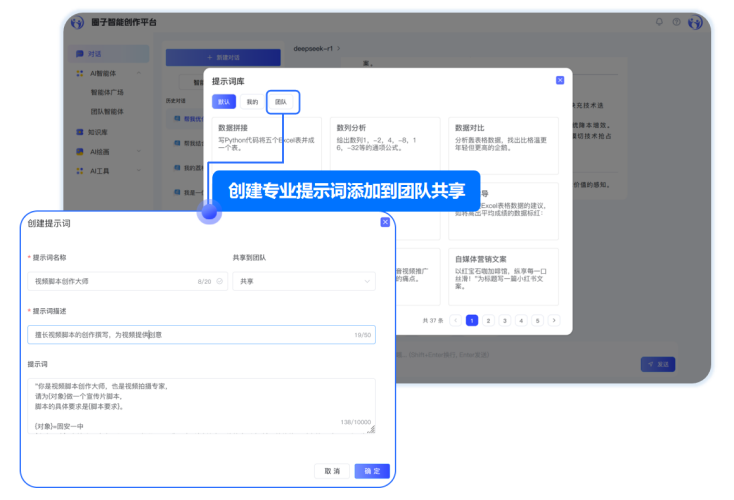Click 取消 in 创建提示词 dialog

pos(332,471)
